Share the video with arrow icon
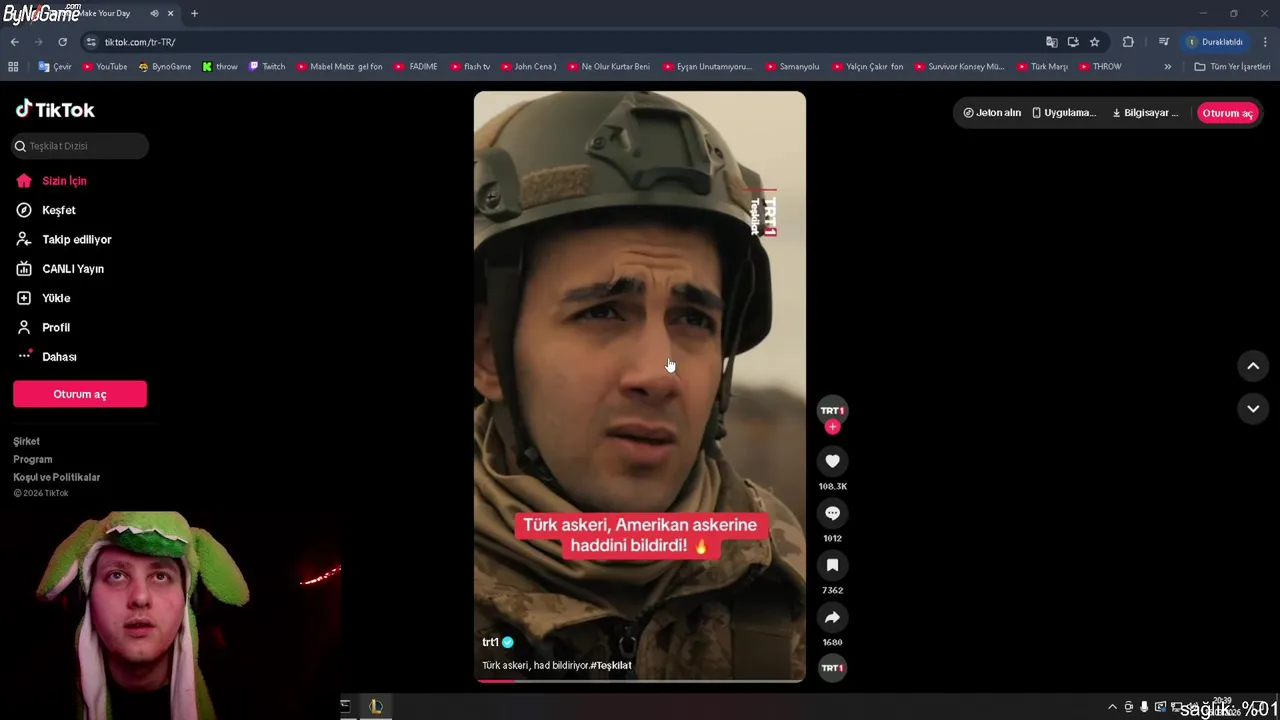Viewport: 1280px width, 720px height. (832, 617)
